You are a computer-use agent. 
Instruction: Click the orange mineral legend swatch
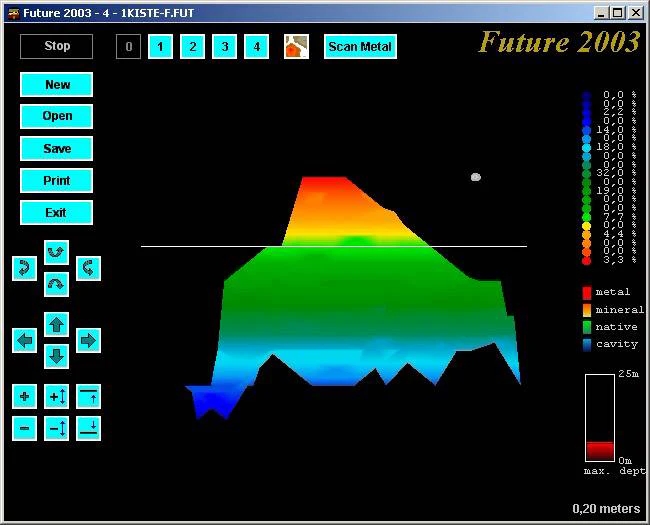click(x=587, y=310)
